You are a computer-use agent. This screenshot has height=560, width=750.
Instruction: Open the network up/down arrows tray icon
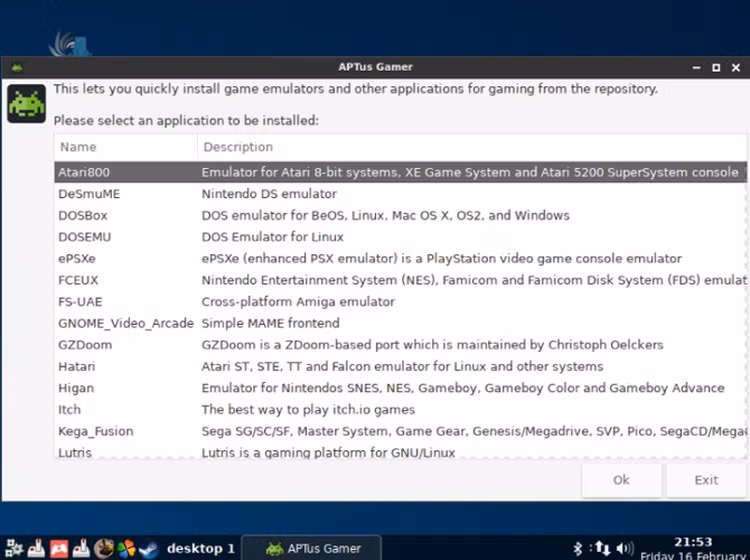[602, 549]
